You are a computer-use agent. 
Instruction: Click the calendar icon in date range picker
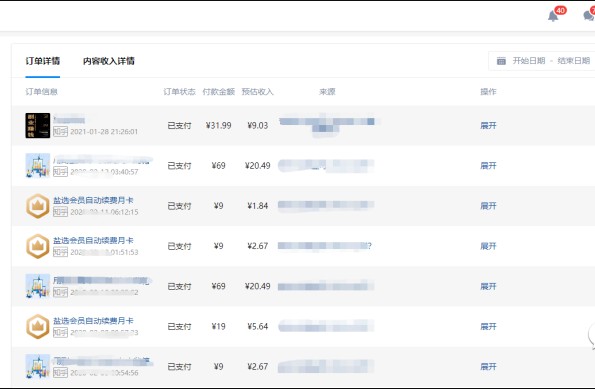pyautogui.click(x=501, y=61)
